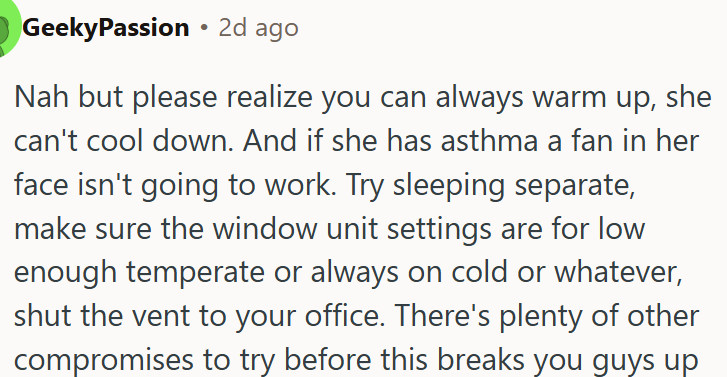Click the phrase "breaks you guys up"

[568, 360]
